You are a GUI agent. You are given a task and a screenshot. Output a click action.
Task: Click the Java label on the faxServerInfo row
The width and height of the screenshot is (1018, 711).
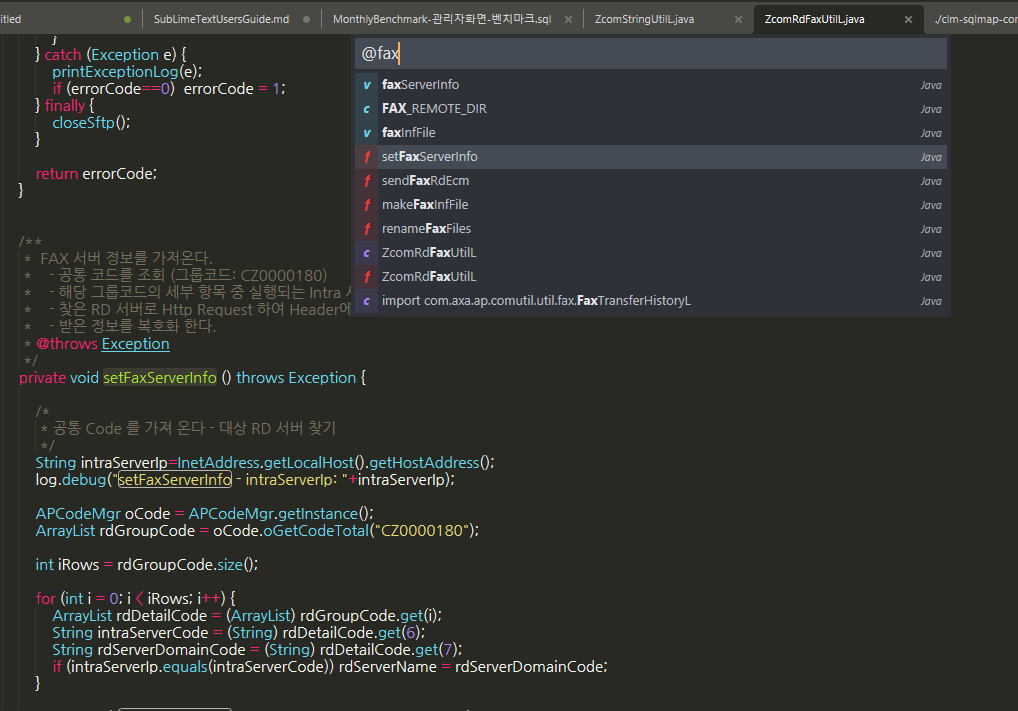[x=931, y=85]
